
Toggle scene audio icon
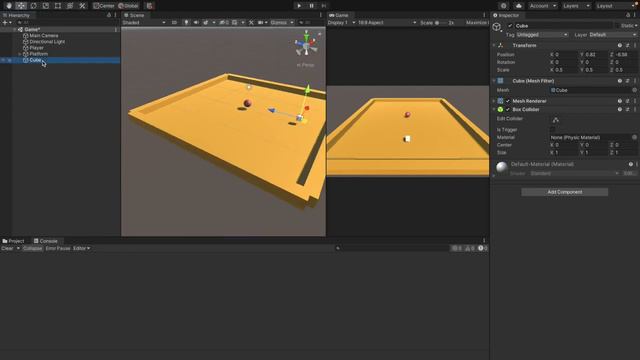(196, 22)
